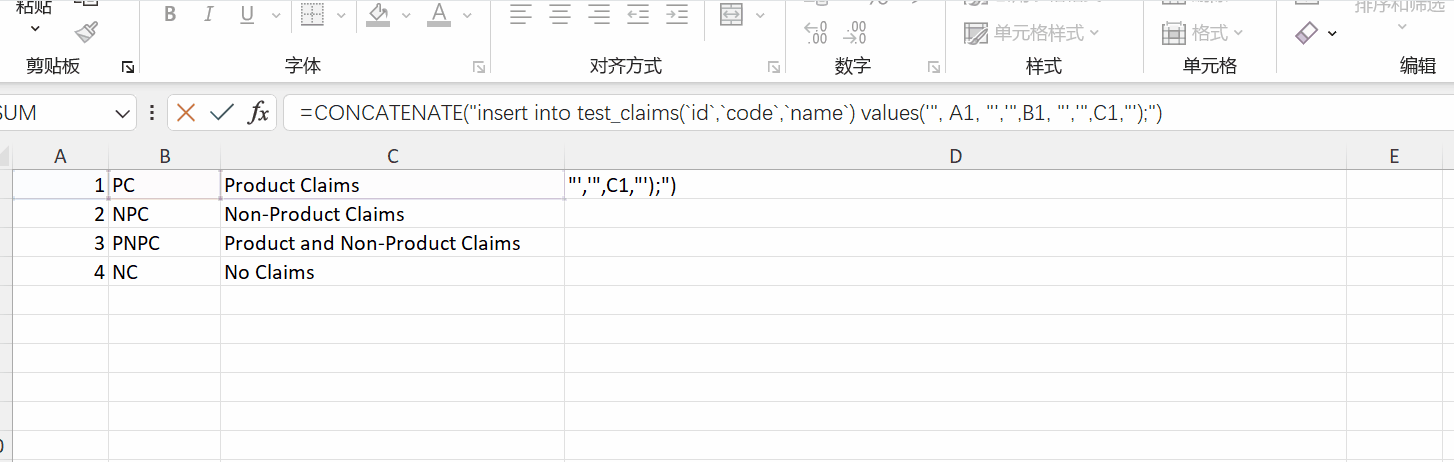Click the fill color paint bucket

tap(378, 14)
